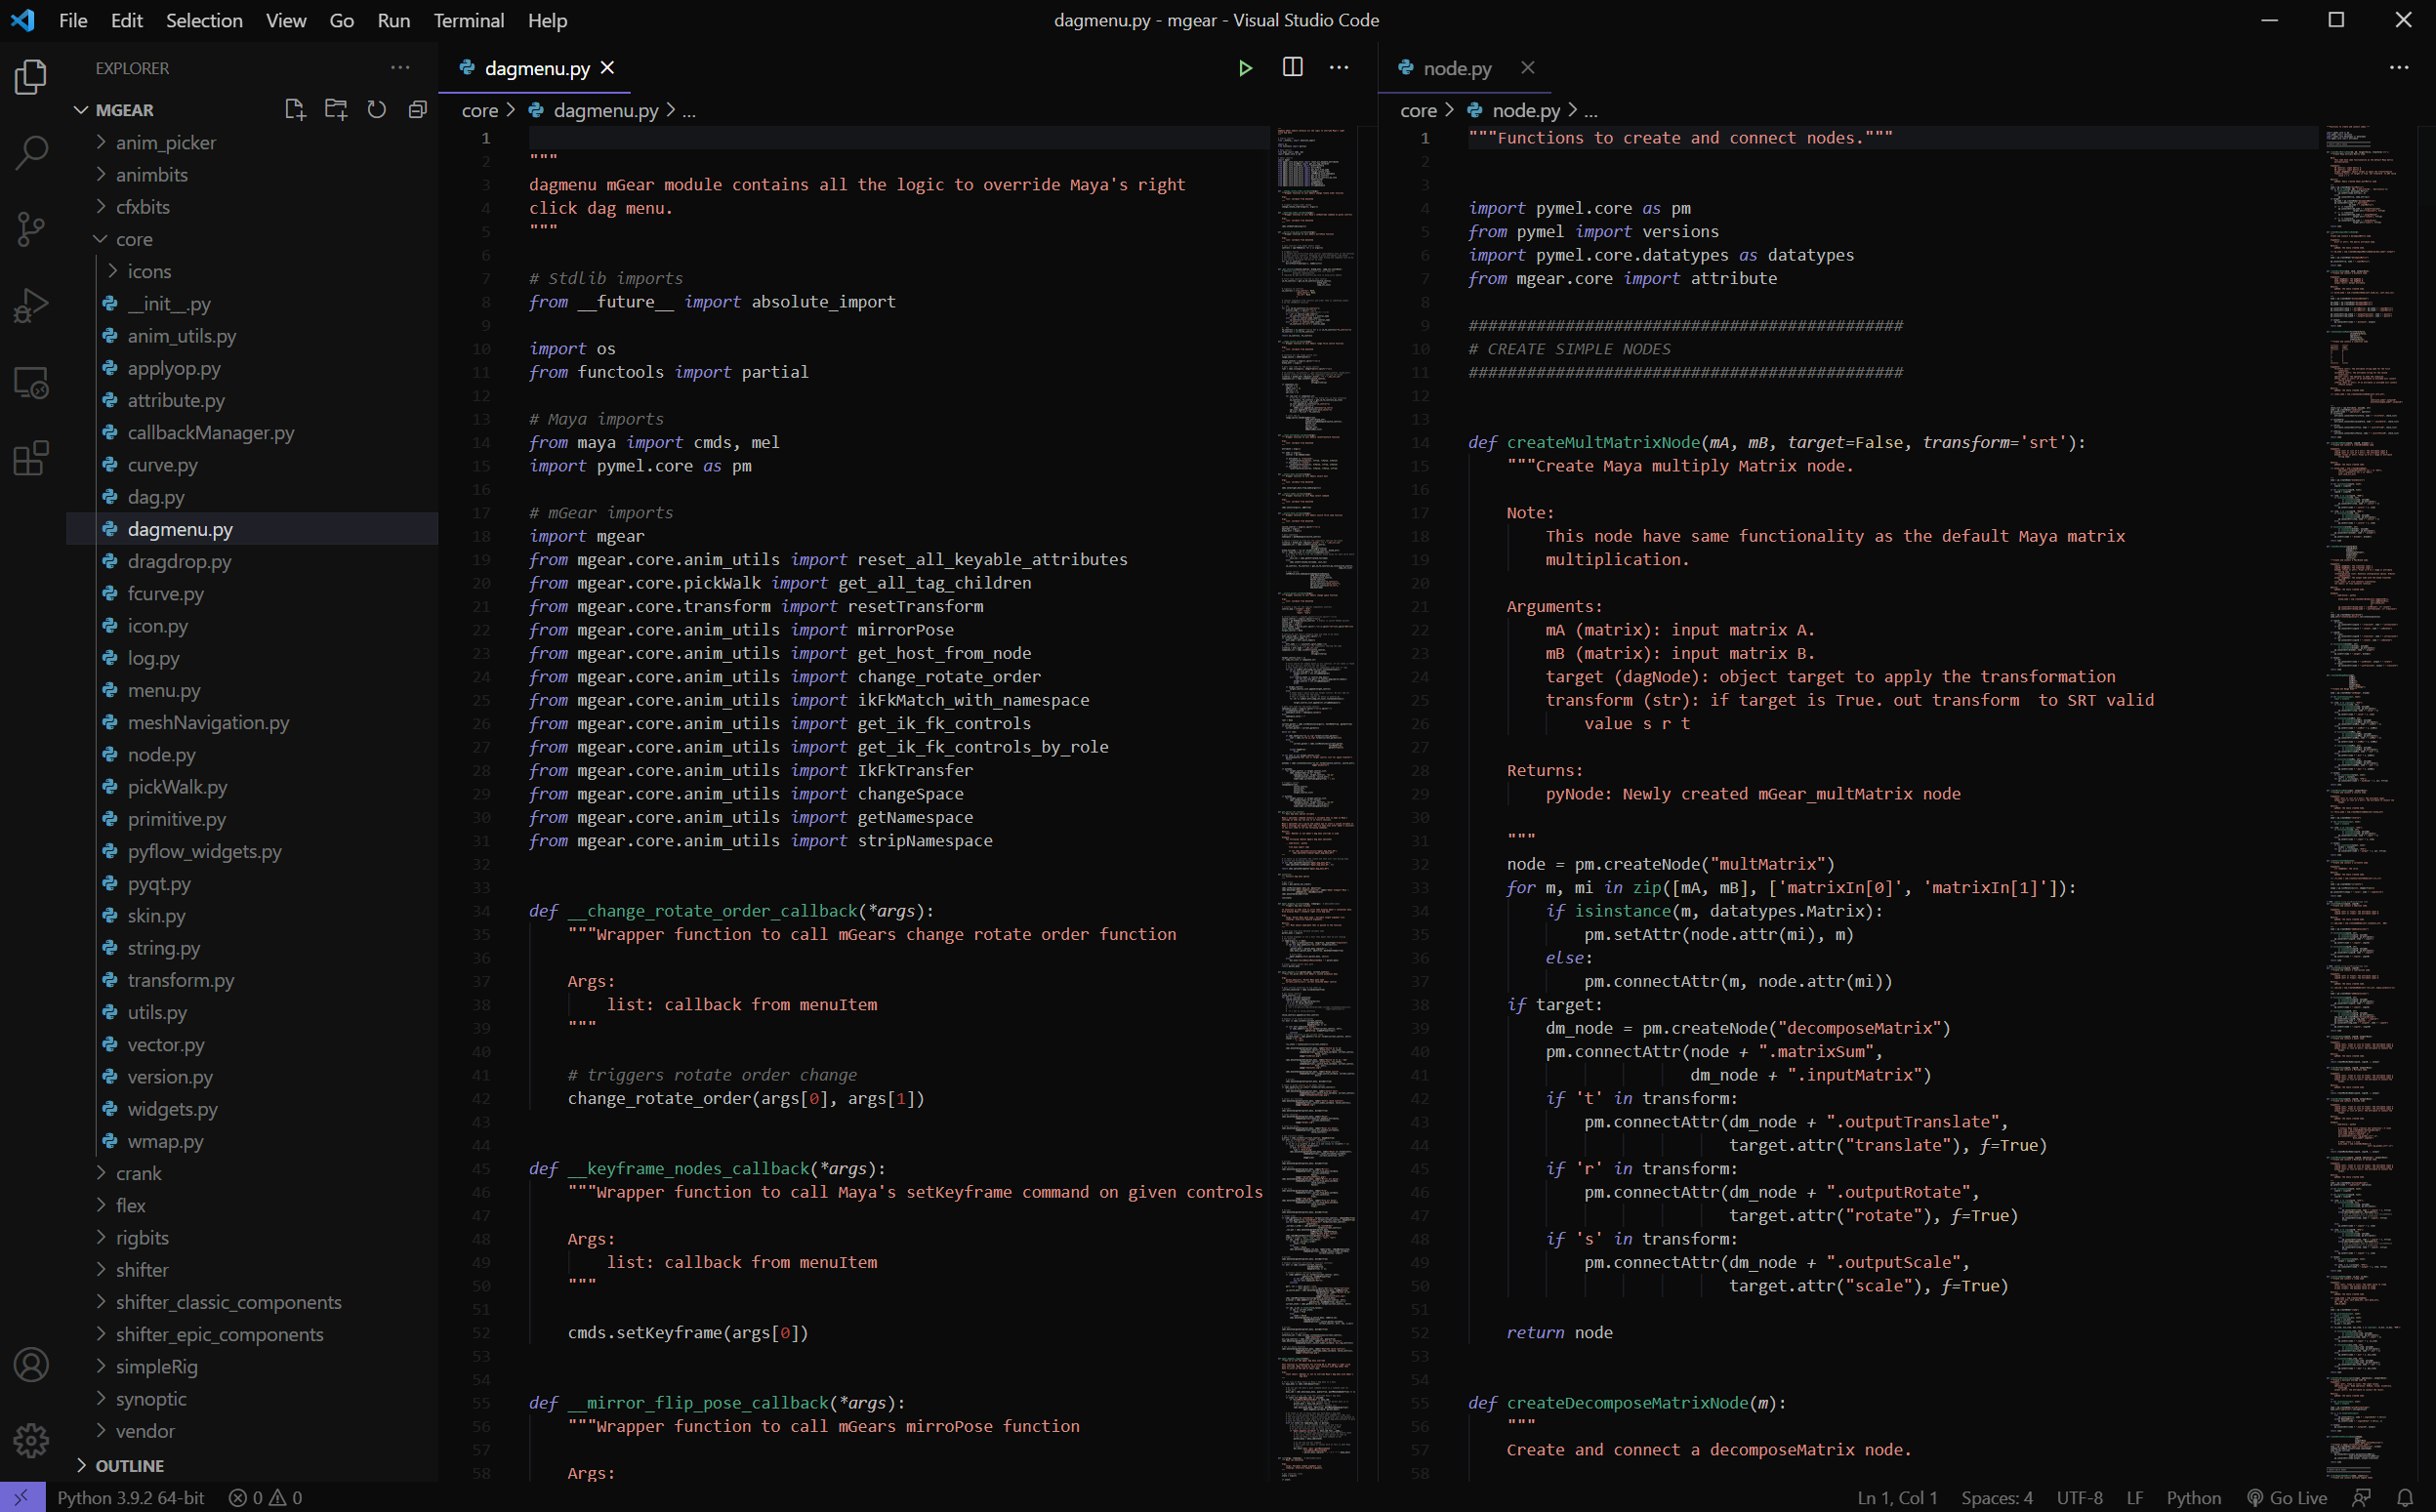
Task: Create a new folder in MGEAR explorer
Action: coord(336,110)
